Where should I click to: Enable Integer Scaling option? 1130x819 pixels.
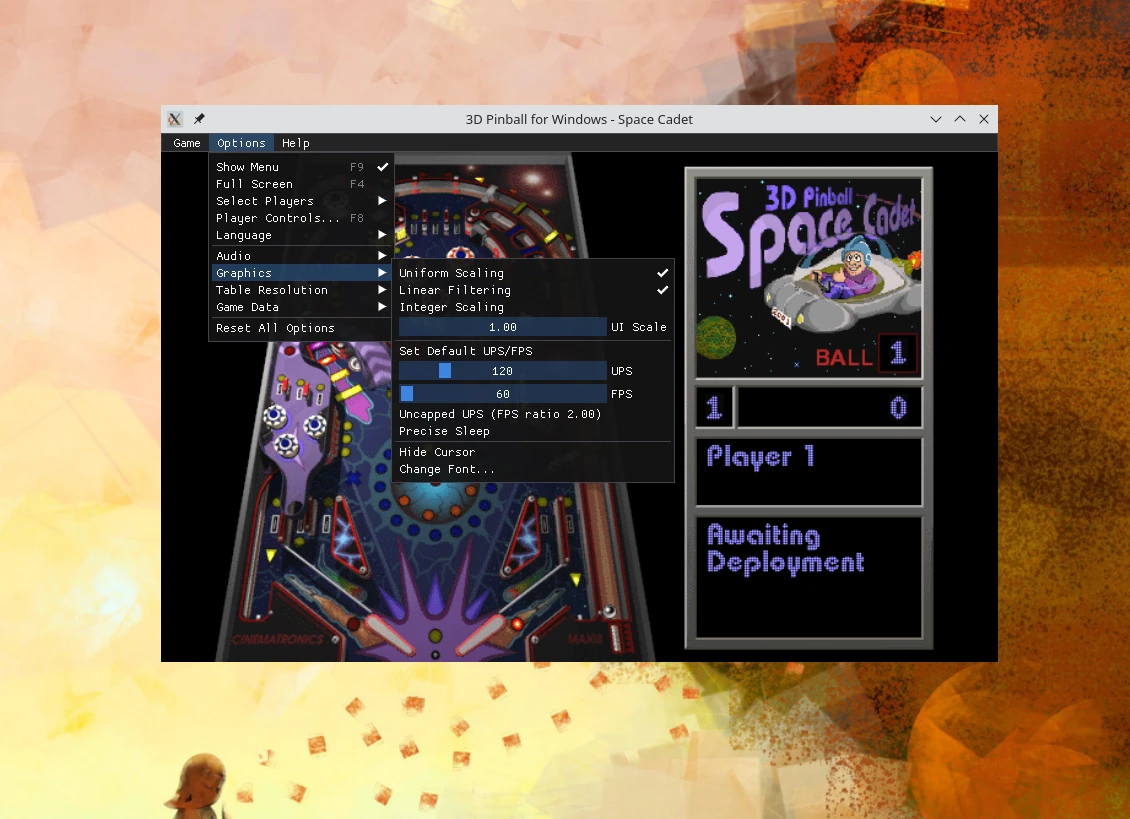533,307
